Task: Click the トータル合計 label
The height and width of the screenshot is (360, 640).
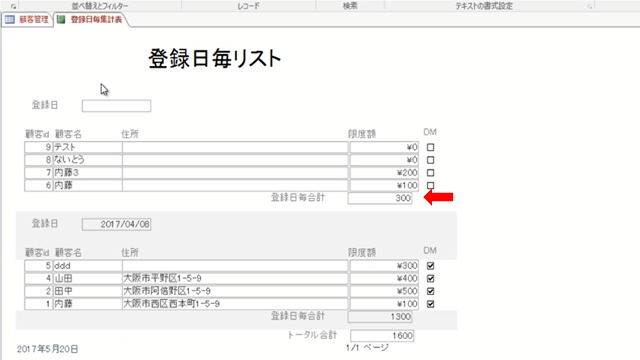Action: (x=312, y=335)
